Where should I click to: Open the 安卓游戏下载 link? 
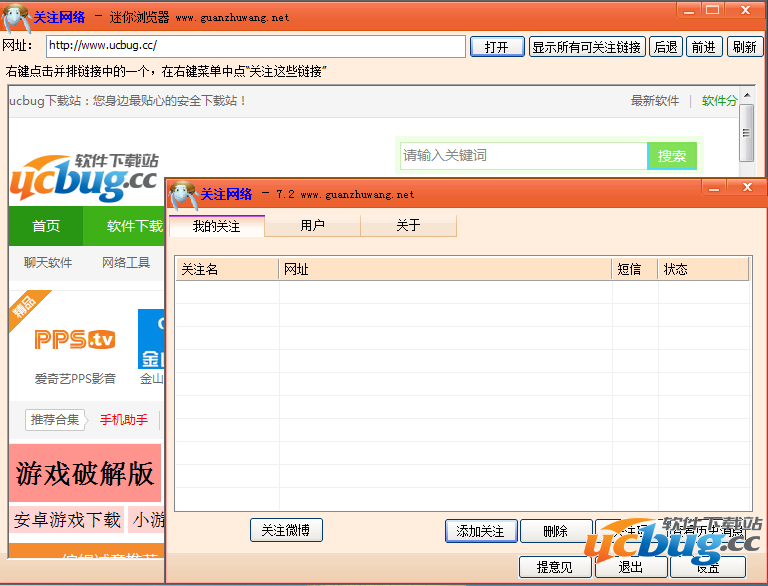click(x=67, y=519)
